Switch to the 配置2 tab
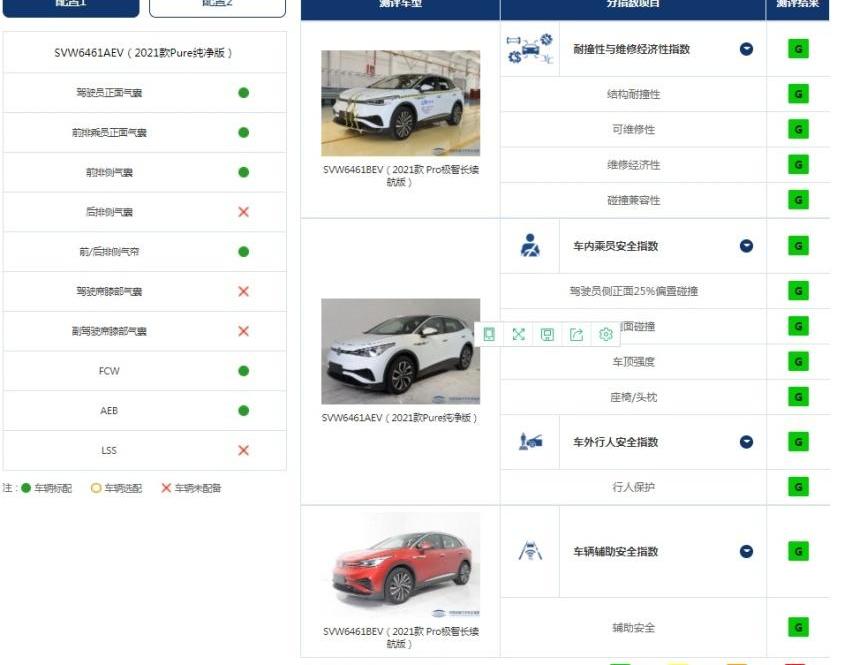Screen dimensions: 852x665 pos(217,7)
